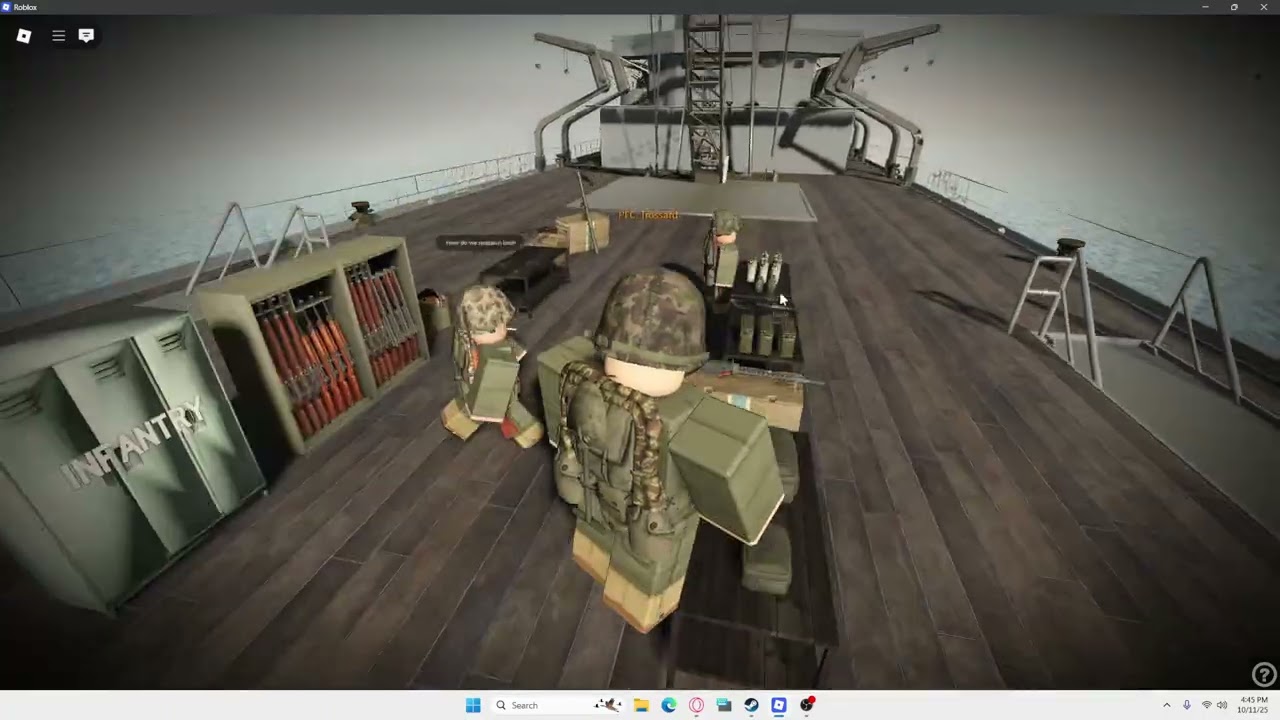Image resolution: width=1280 pixels, height=720 pixels.
Task: Open the Roblox menu logo button
Action: [x=24, y=36]
